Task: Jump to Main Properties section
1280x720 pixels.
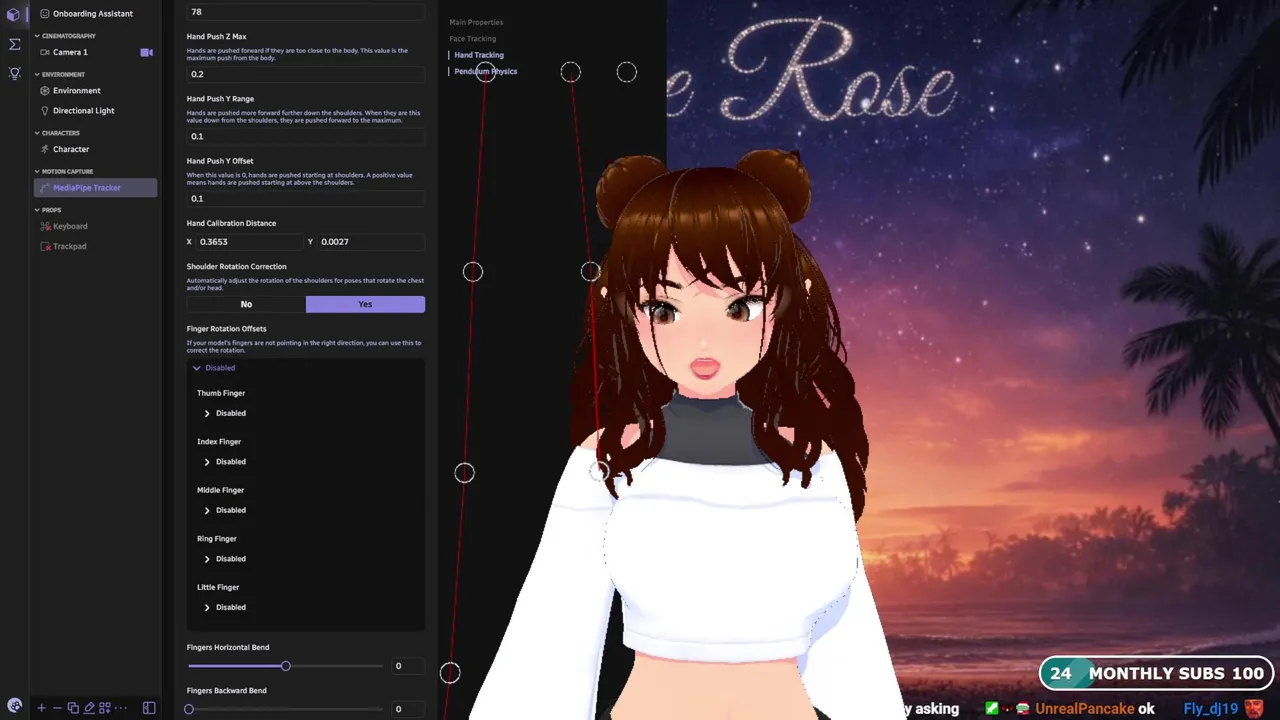Action: (x=476, y=22)
